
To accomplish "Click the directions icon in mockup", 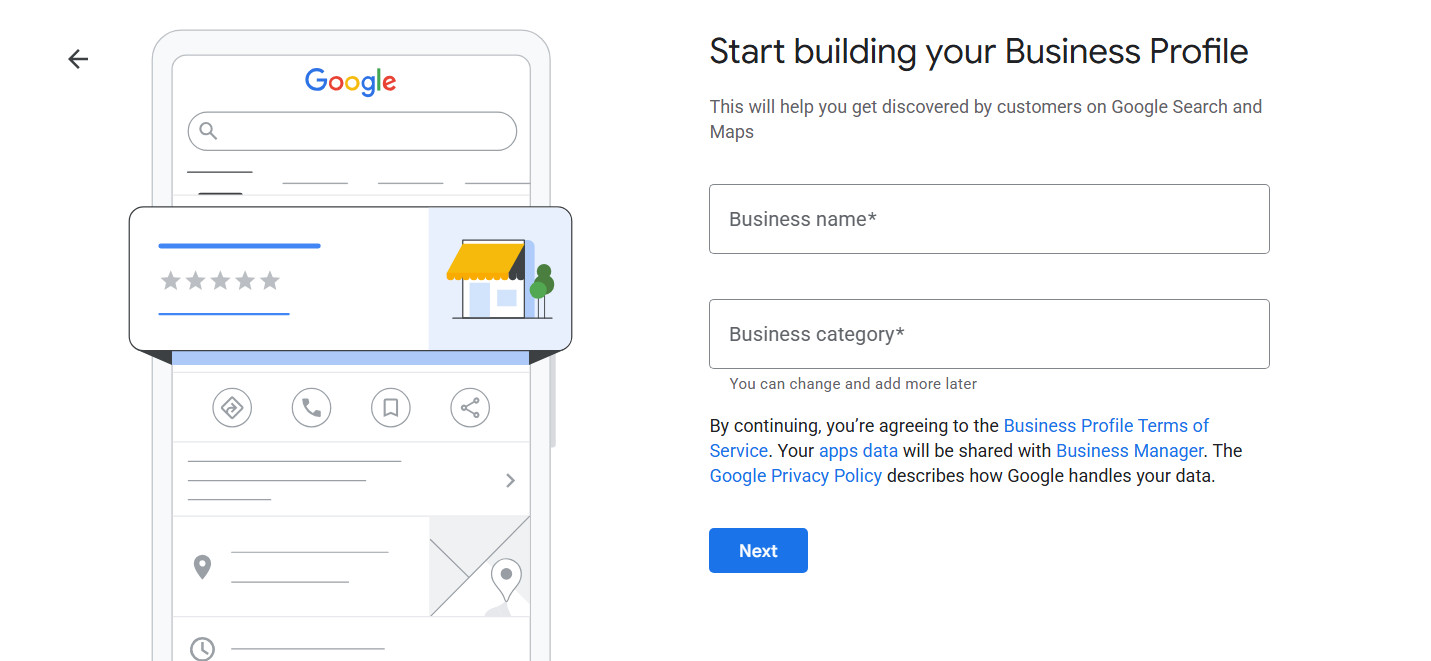I will (232, 408).
